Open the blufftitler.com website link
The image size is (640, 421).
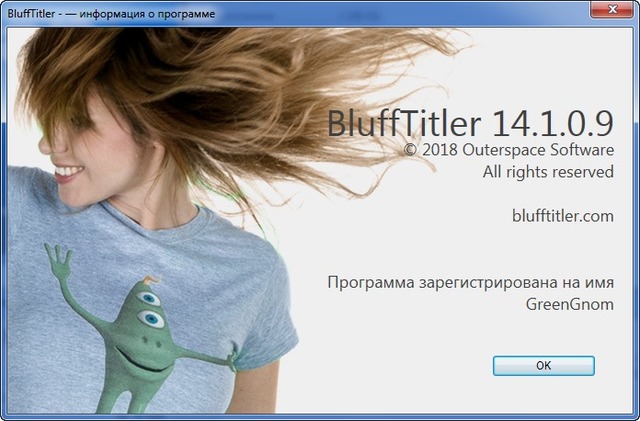coord(562,216)
